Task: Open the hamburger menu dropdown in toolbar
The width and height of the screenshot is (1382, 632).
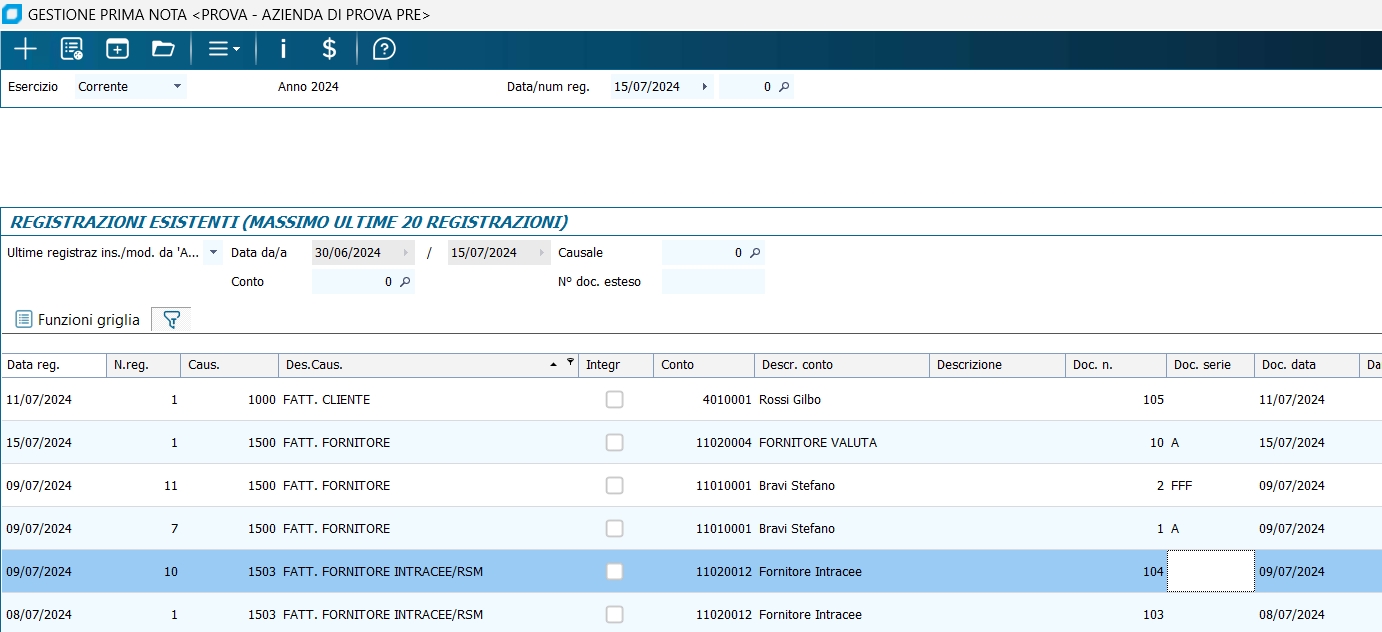Action: tap(223, 49)
